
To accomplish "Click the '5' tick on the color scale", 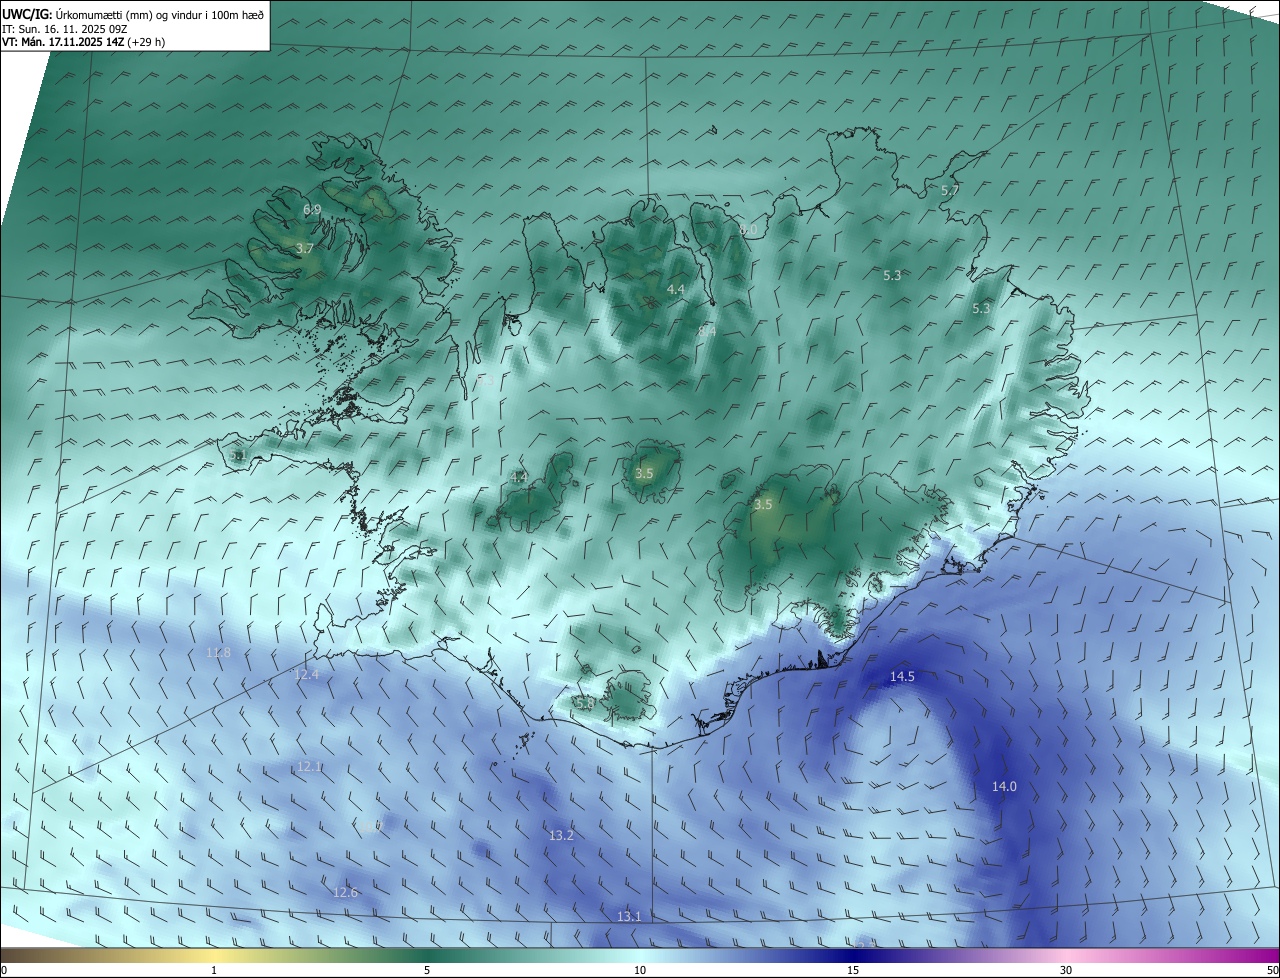I will (x=427, y=971).
